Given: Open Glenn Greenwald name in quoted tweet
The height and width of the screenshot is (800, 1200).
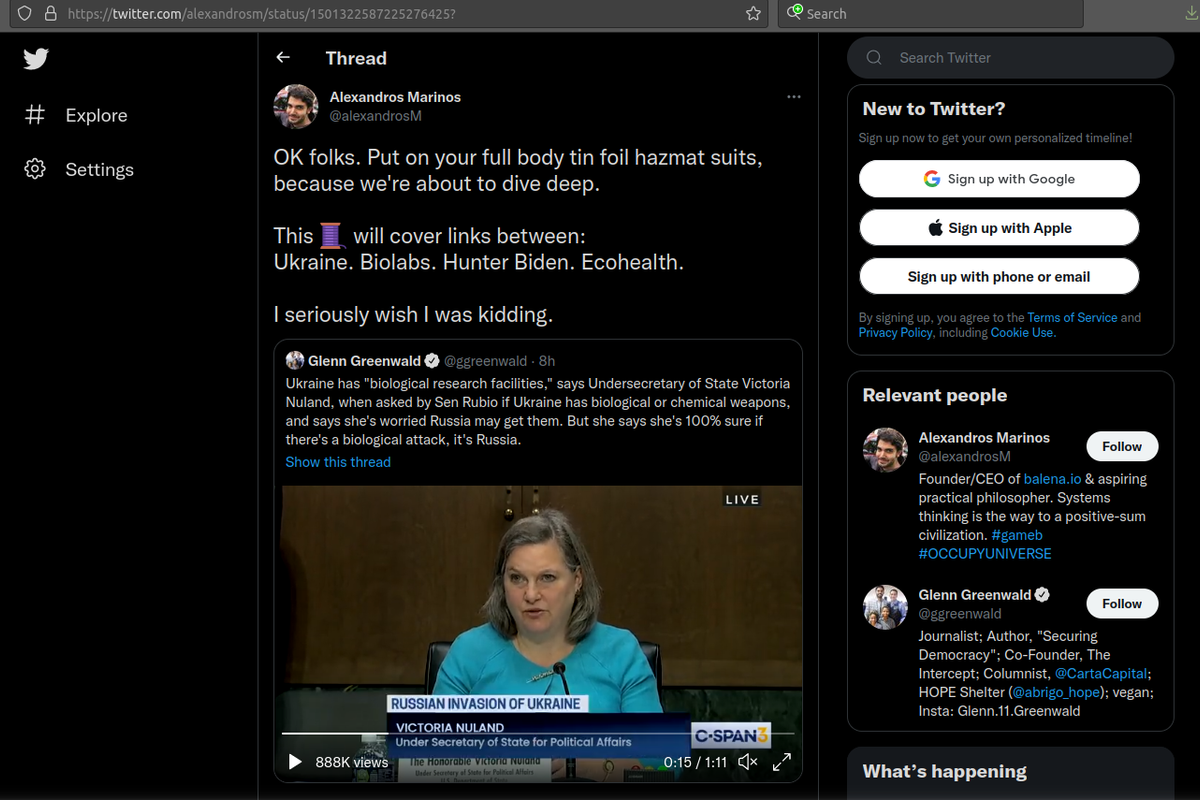Looking at the screenshot, I should click(x=365, y=361).
